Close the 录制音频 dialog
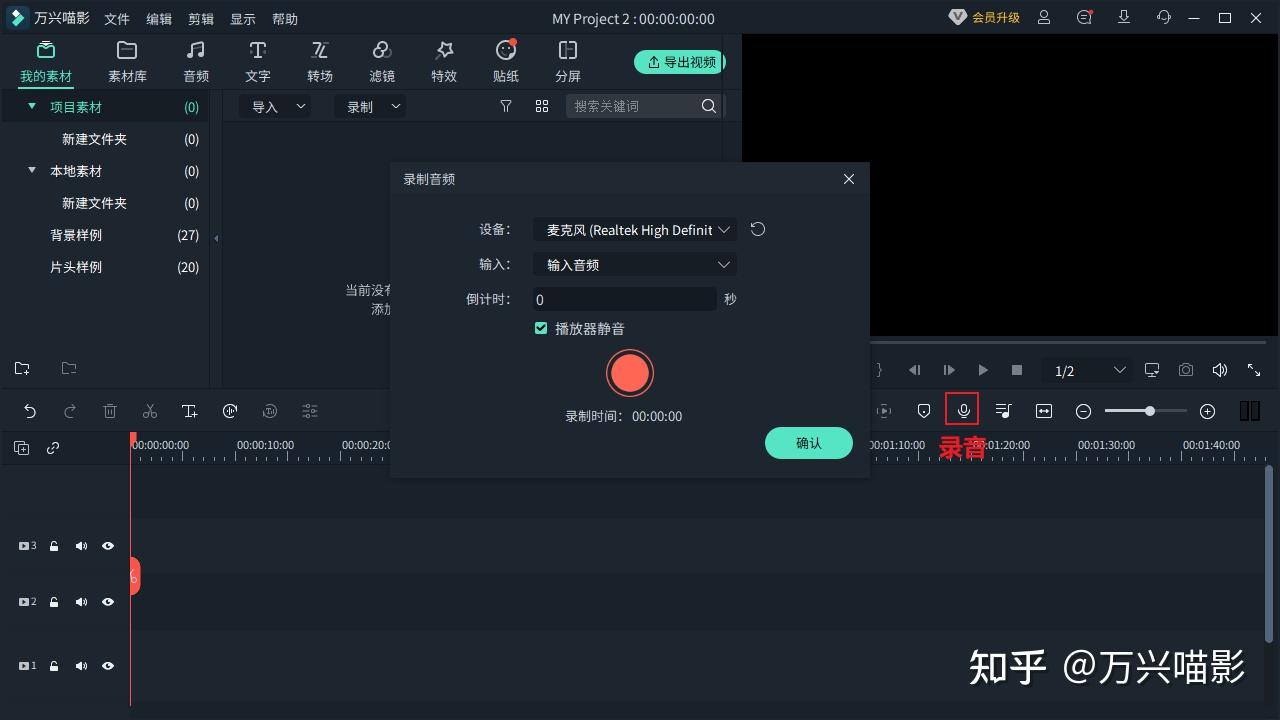This screenshot has height=720, width=1280. [x=849, y=179]
